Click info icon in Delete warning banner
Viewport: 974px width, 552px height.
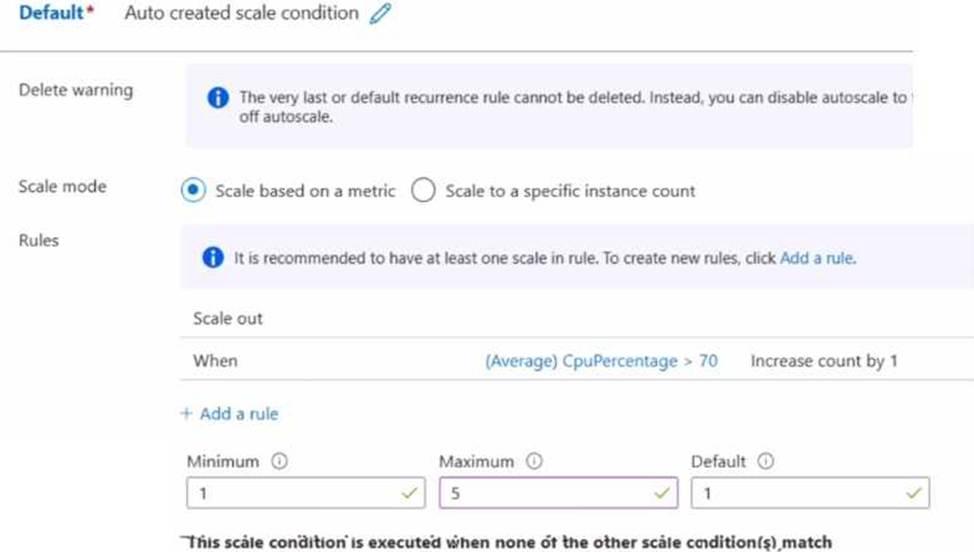point(217,98)
